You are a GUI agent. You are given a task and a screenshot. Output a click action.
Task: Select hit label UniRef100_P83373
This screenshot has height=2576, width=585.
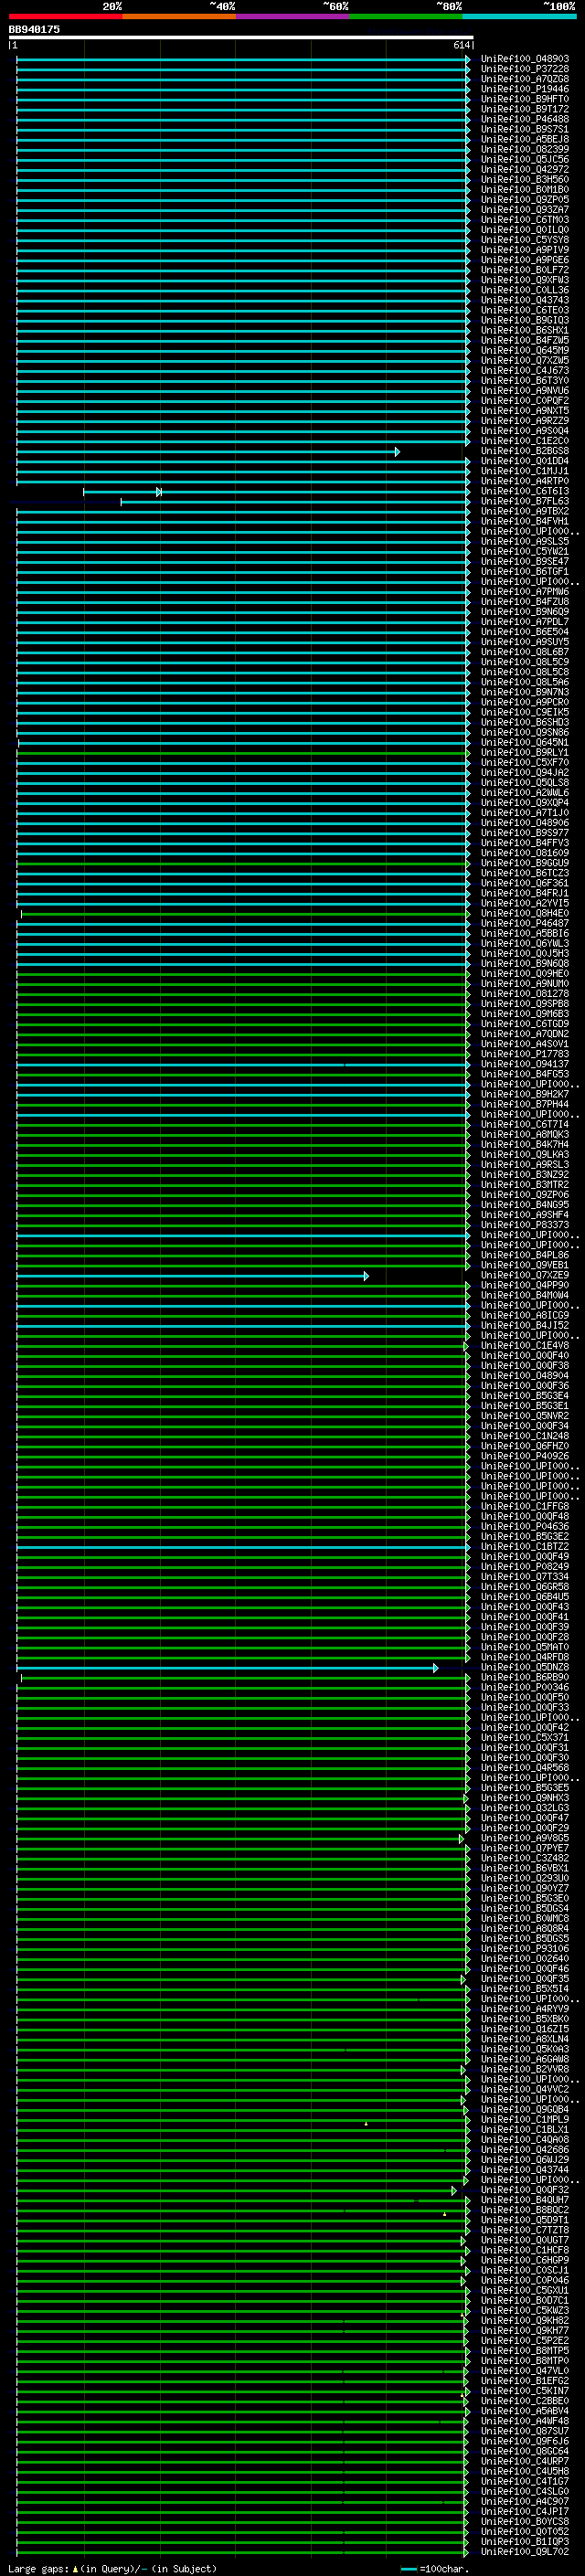tap(525, 1225)
